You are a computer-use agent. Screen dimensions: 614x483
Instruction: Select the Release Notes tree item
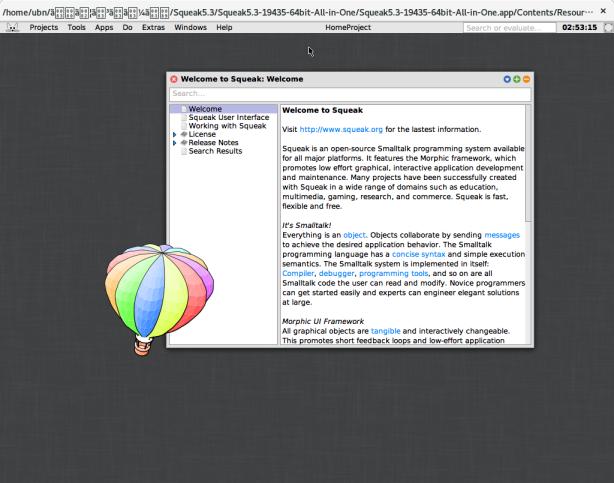[213, 143]
